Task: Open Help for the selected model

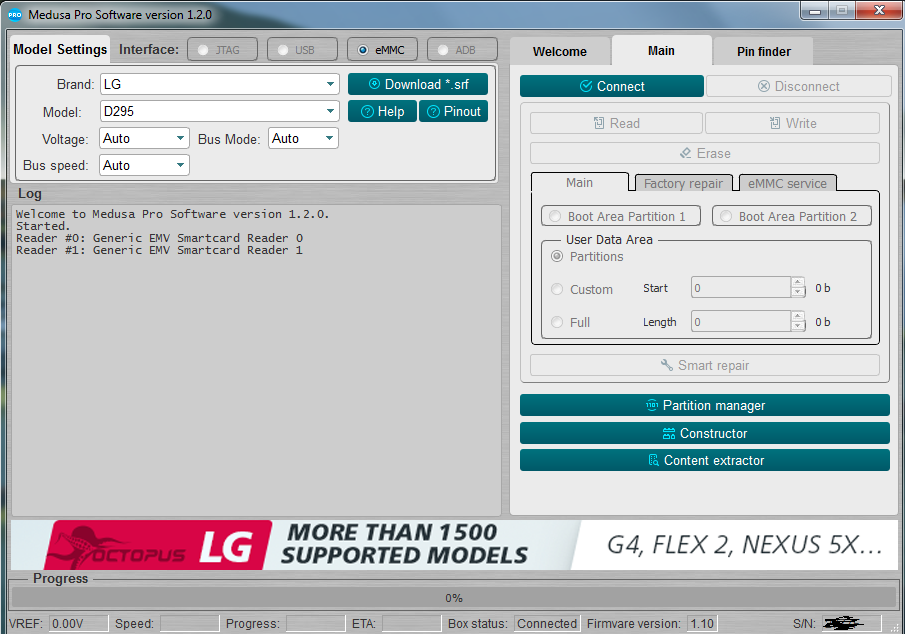Action: (x=382, y=111)
